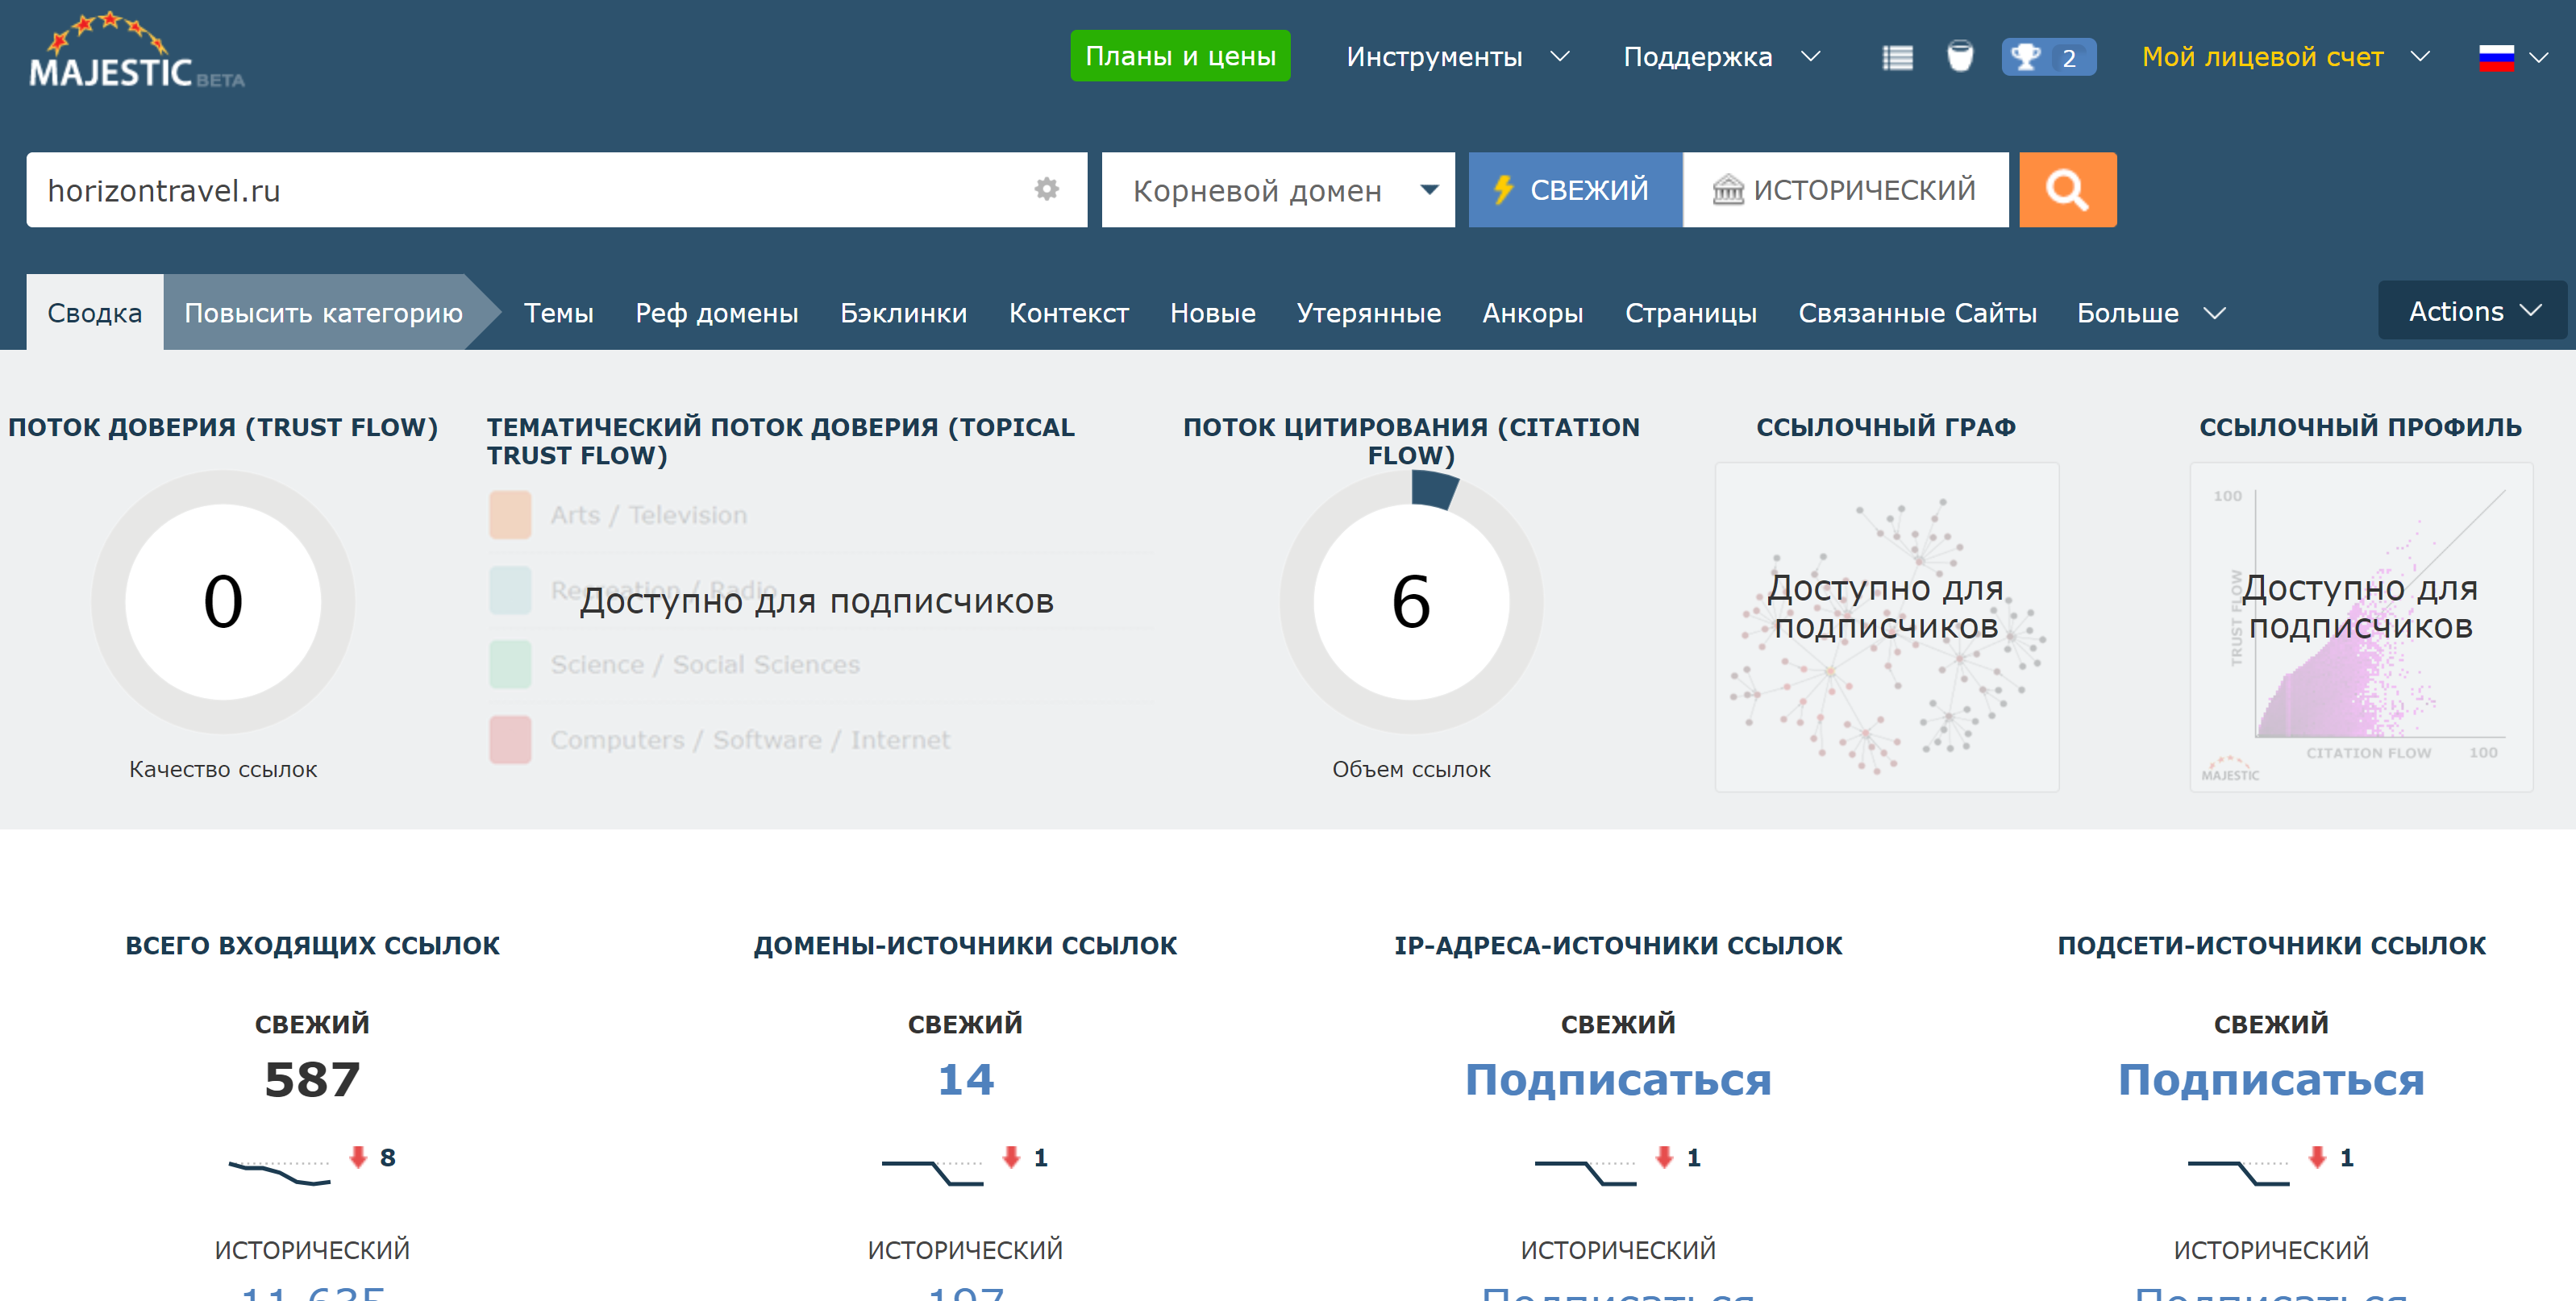Image resolution: width=2576 pixels, height=1301 pixels.
Task: Open search settings gear icon
Action: click(x=1046, y=189)
